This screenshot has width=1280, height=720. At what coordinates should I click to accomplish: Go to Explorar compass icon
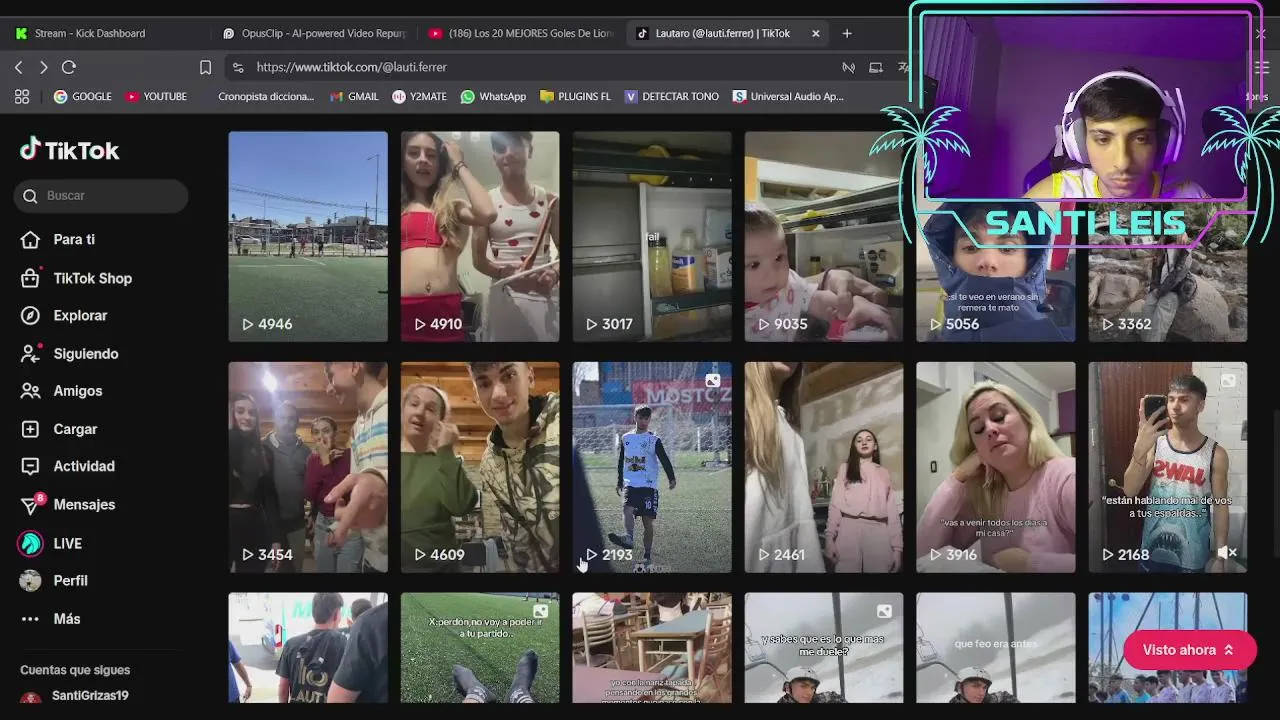pyautogui.click(x=31, y=316)
